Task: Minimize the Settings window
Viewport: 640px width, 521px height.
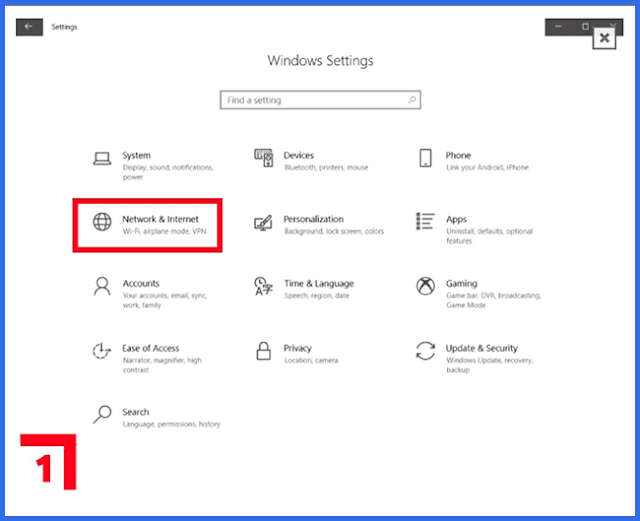Action: [558, 27]
